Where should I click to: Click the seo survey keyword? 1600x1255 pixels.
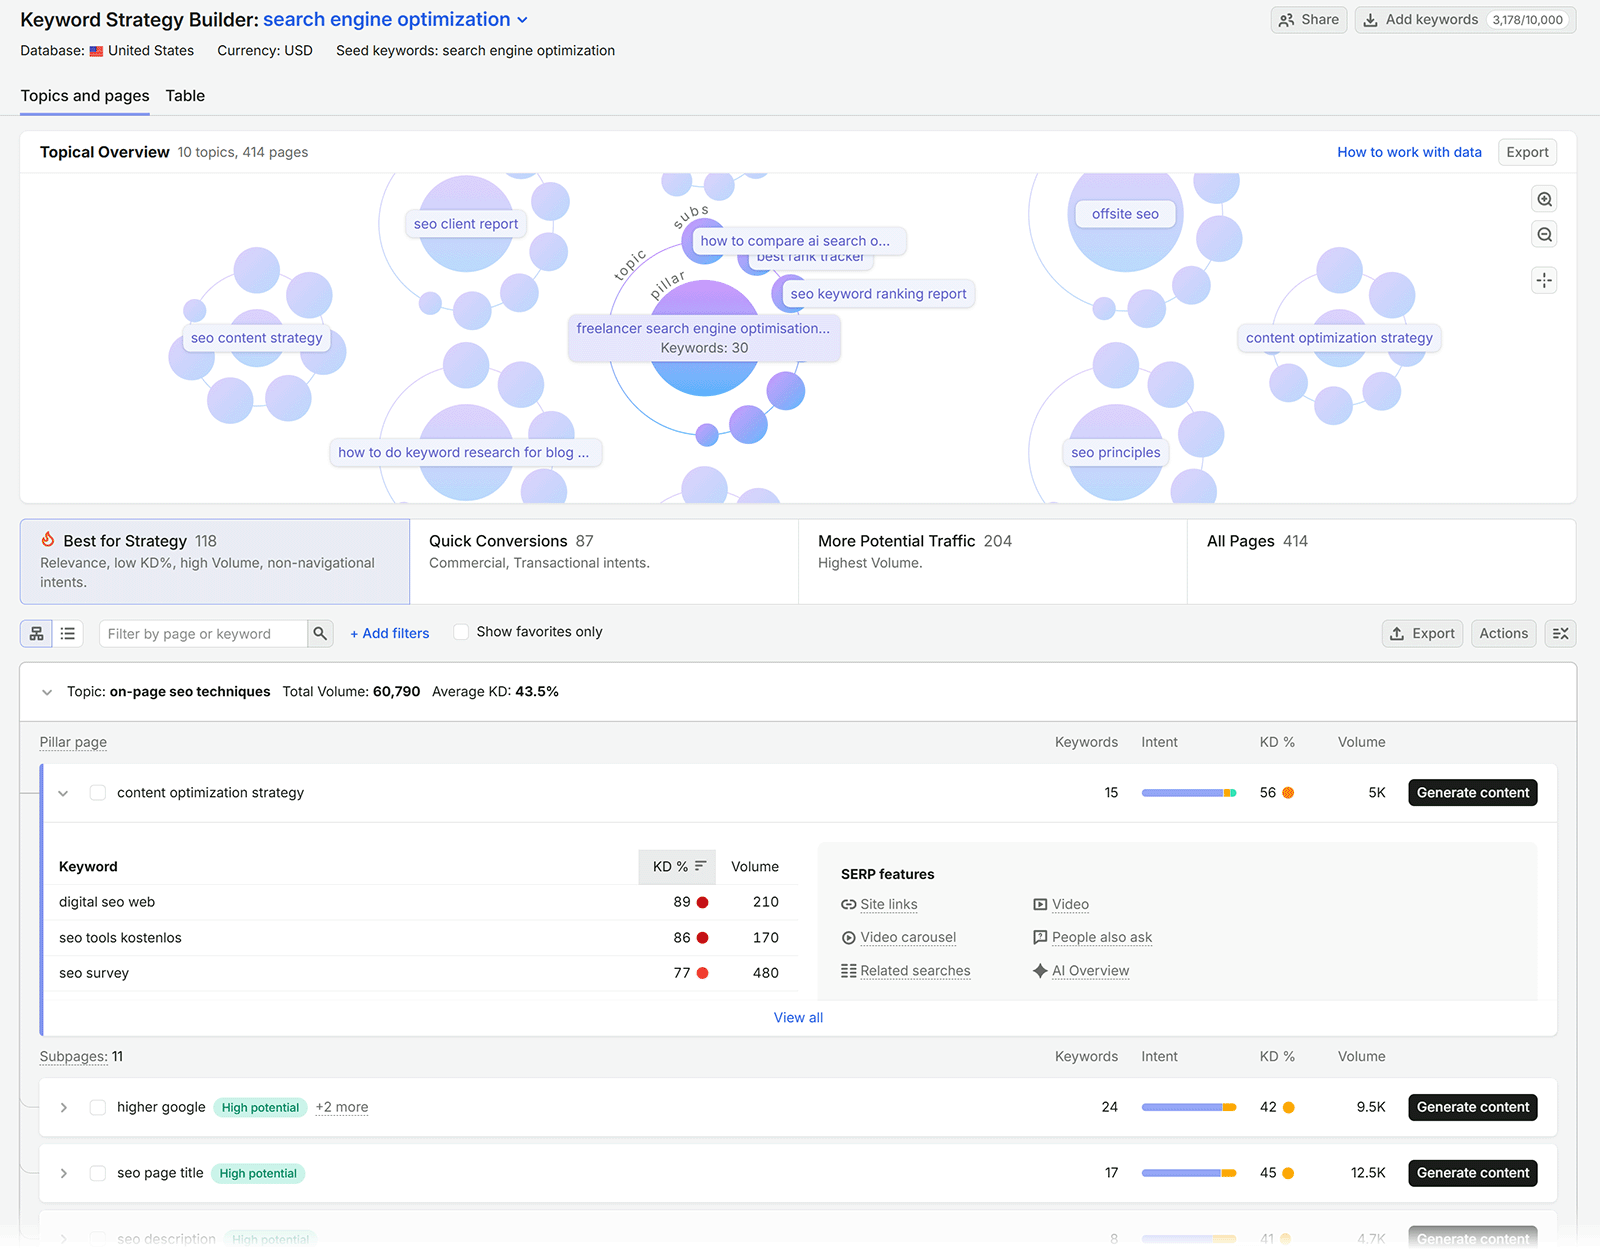pos(94,974)
